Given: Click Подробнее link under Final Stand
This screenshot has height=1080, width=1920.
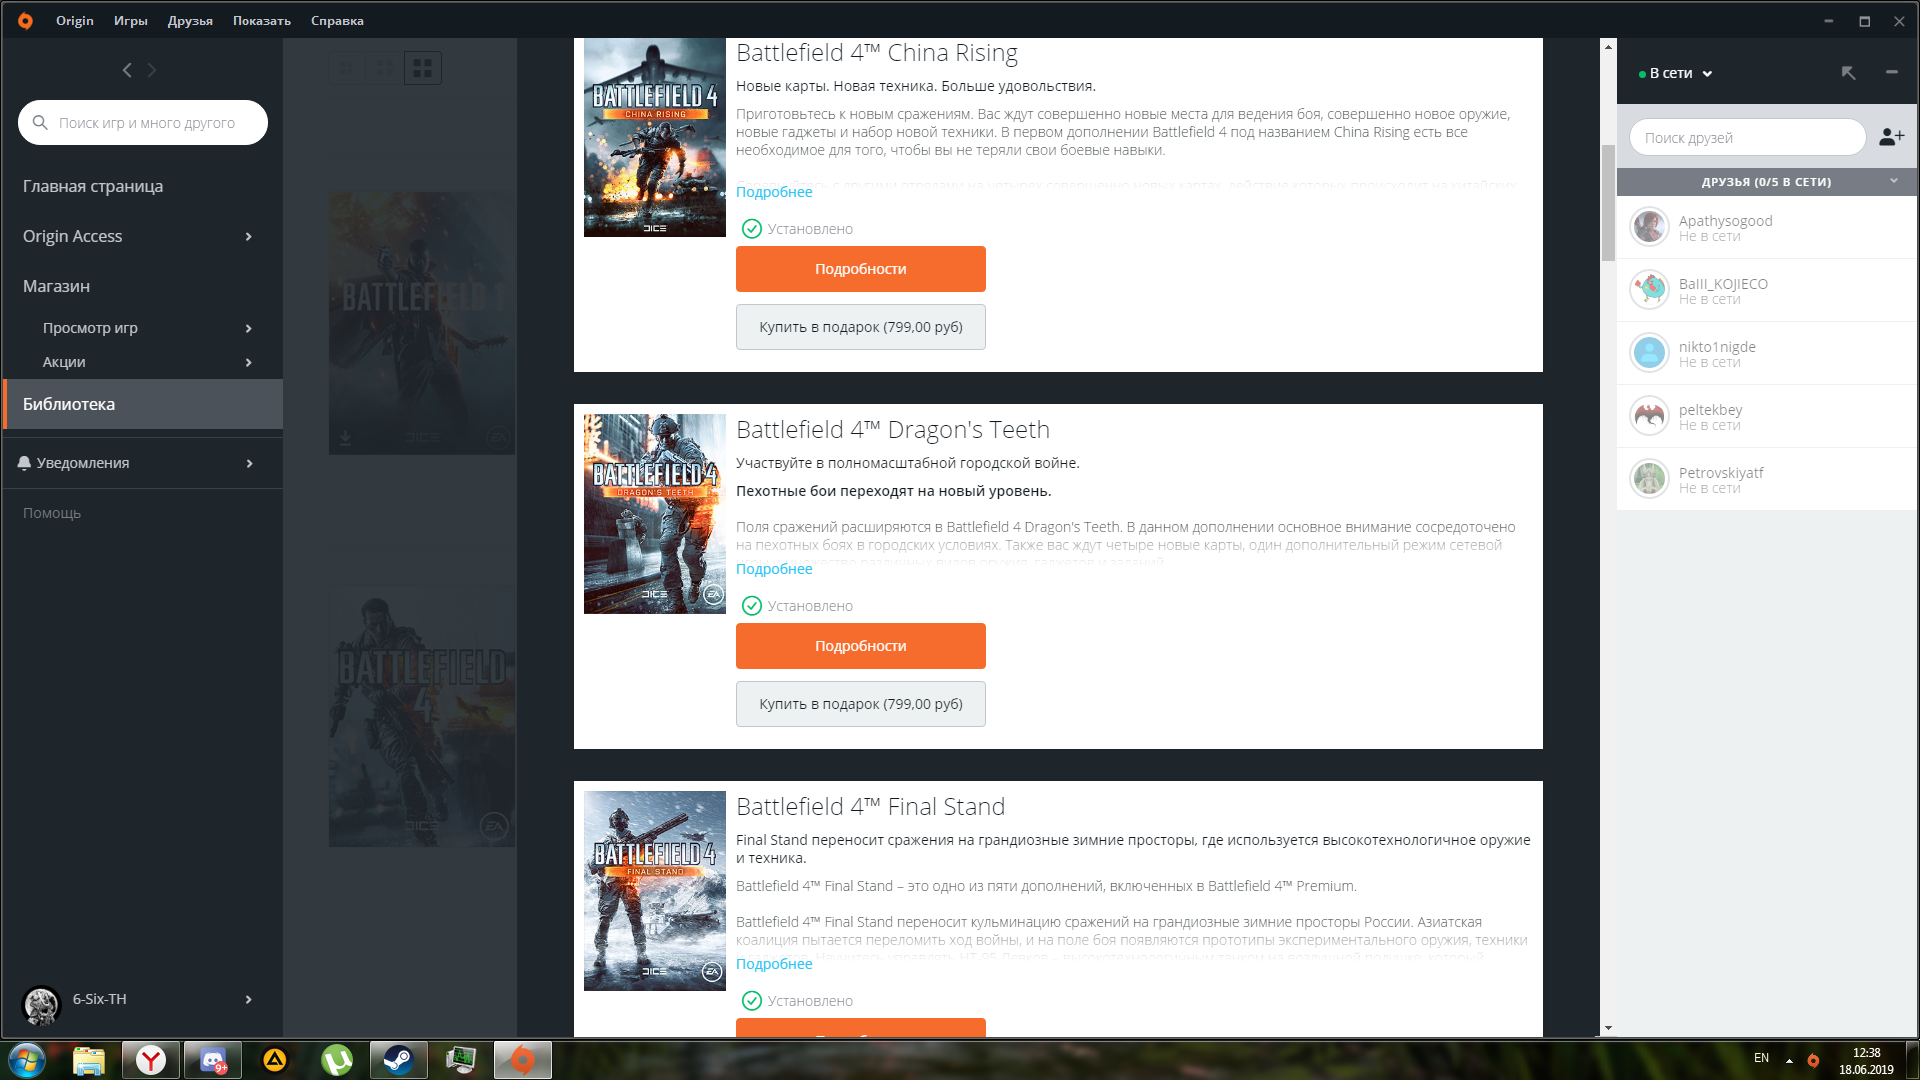Looking at the screenshot, I should click(774, 964).
